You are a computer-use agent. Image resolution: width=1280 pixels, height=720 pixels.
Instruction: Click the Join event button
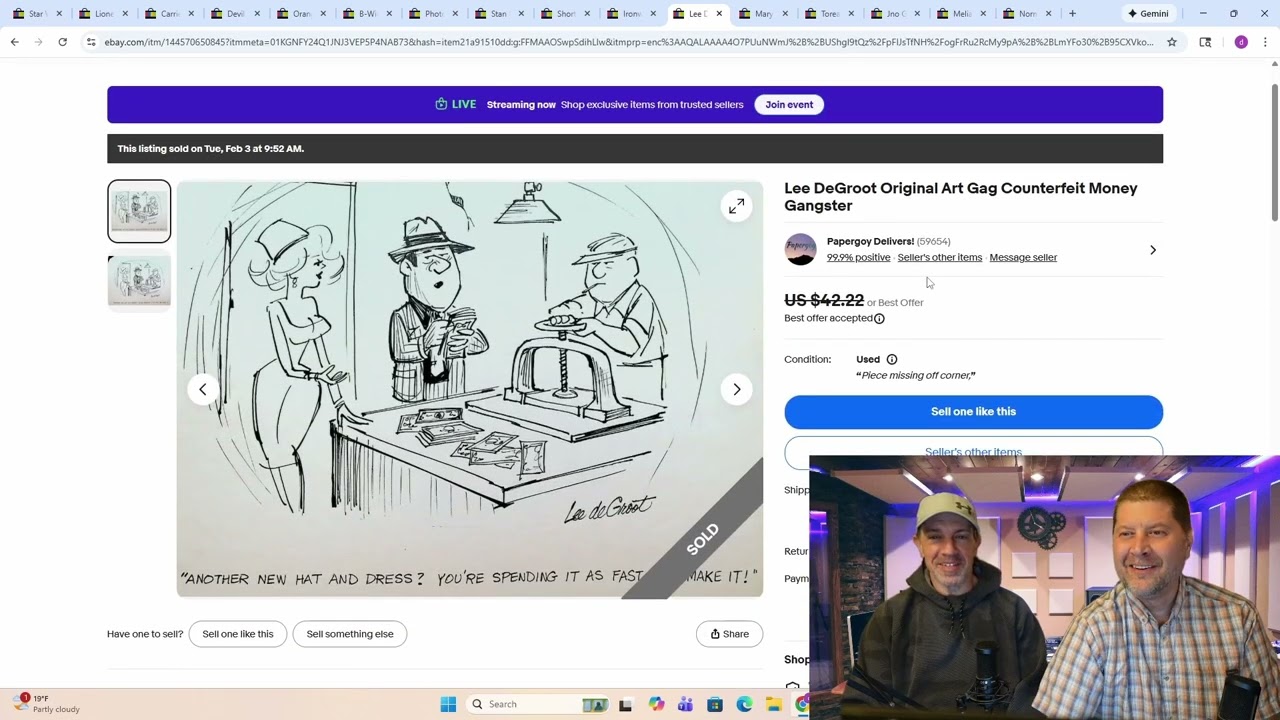(x=789, y=104)
